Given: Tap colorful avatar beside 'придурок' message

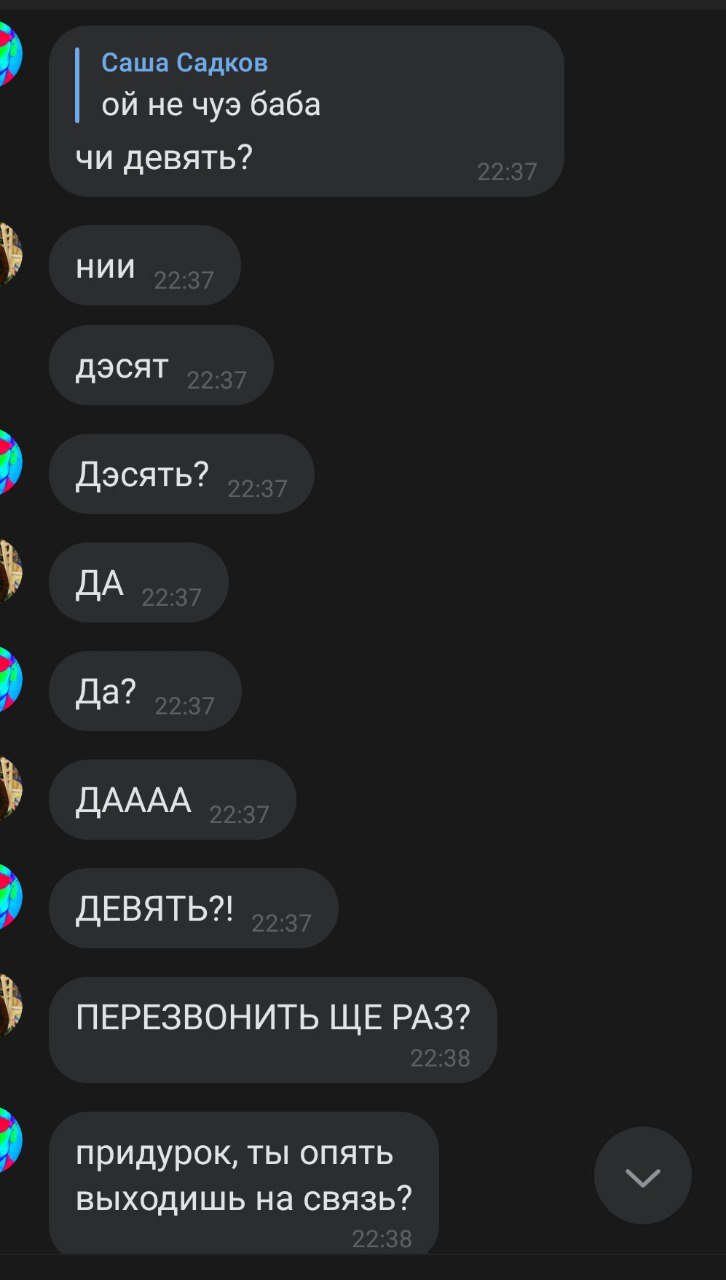Looking at the screenshot, I should 10,1140.
